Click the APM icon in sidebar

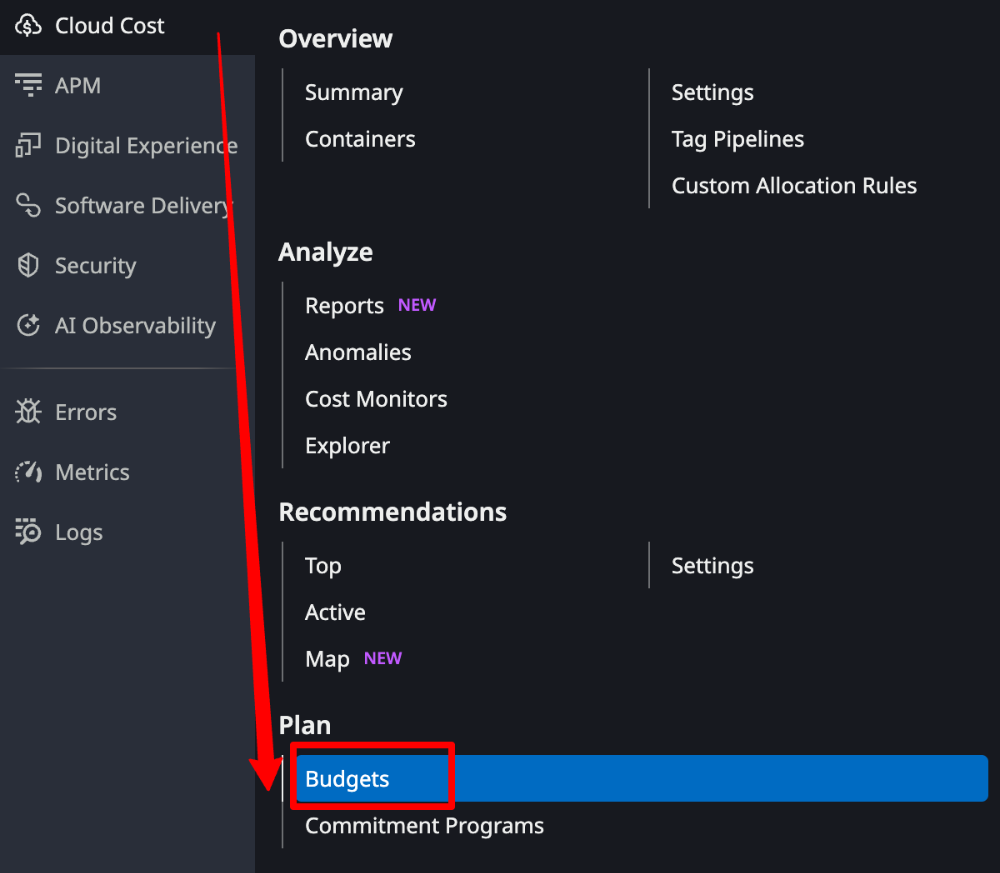[28, 85]
